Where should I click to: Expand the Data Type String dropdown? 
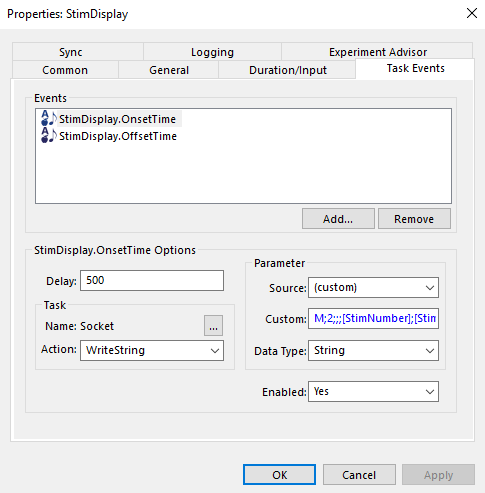point(373,350)
